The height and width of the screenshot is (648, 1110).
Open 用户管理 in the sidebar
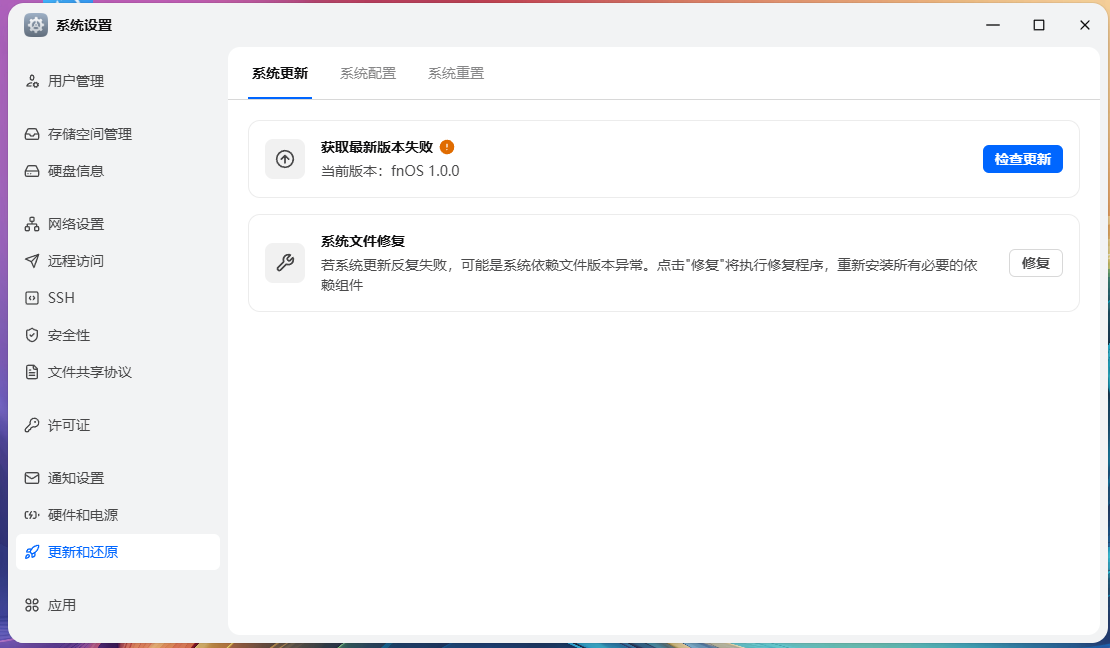point(118,81)
